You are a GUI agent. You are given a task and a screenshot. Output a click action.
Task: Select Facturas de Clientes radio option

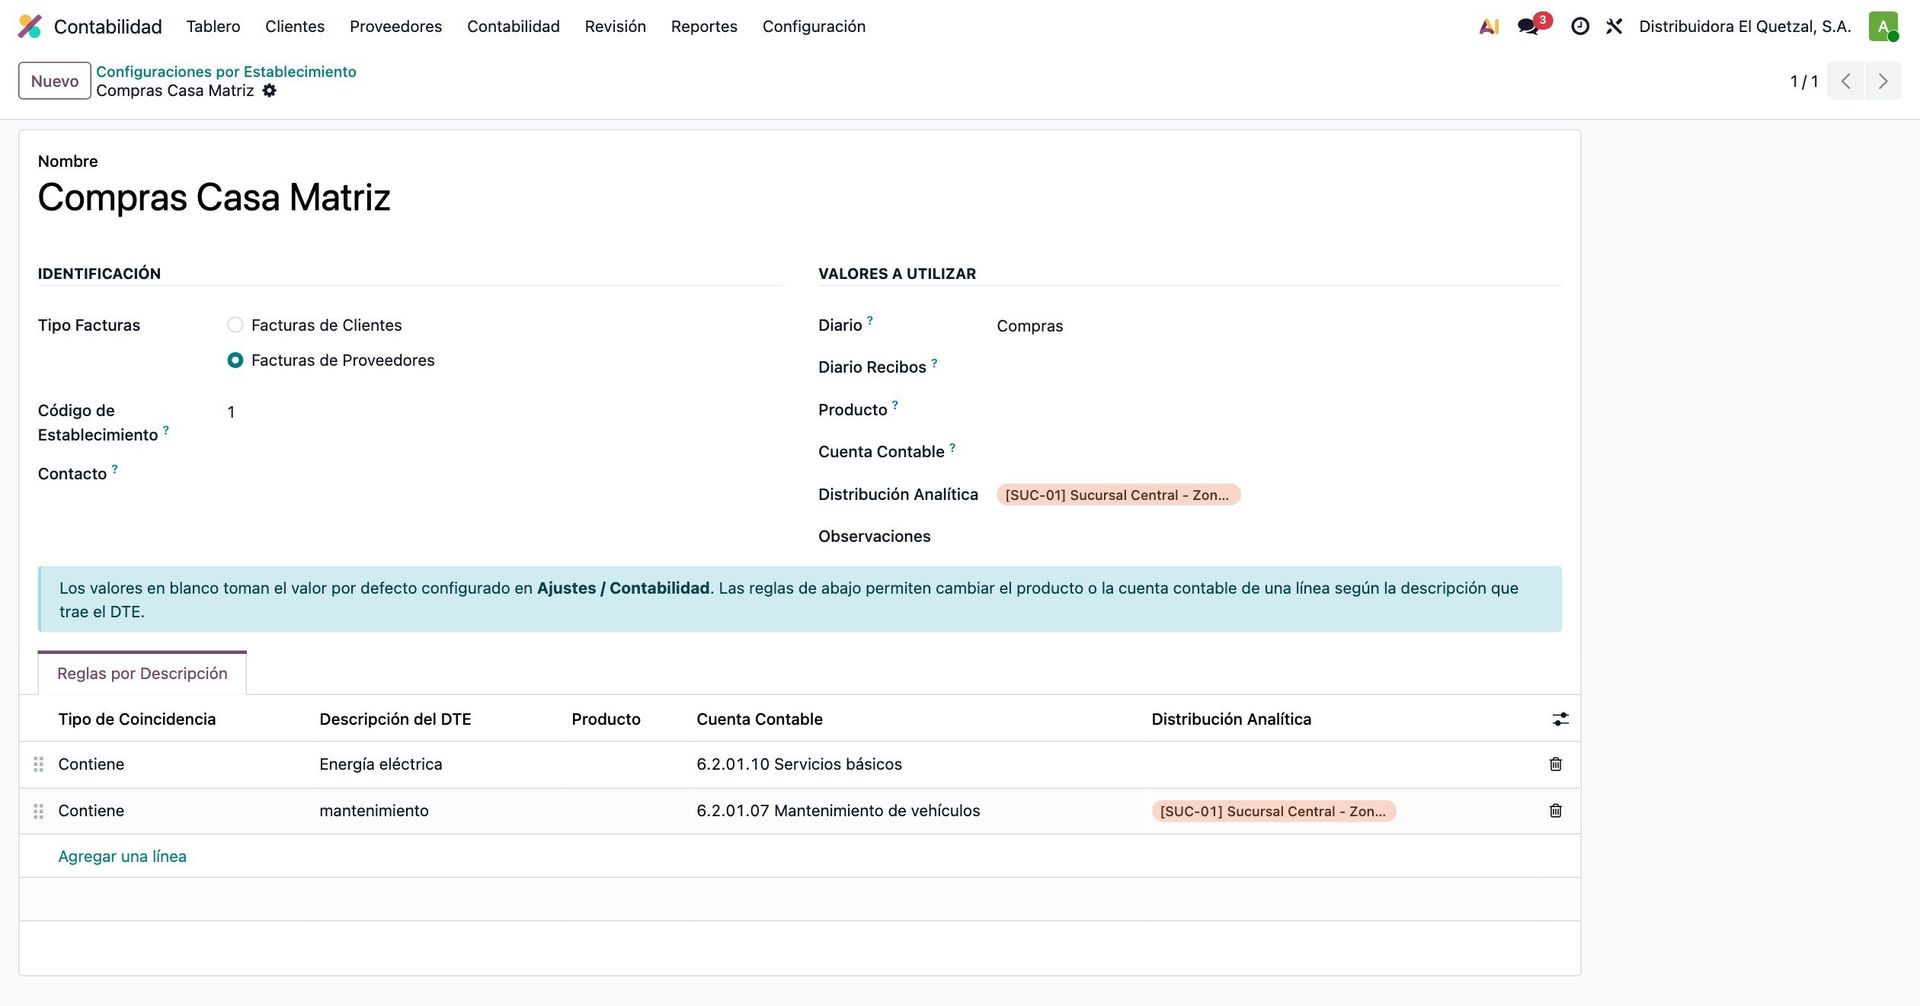pyautogui.click(x=235, y=325)
